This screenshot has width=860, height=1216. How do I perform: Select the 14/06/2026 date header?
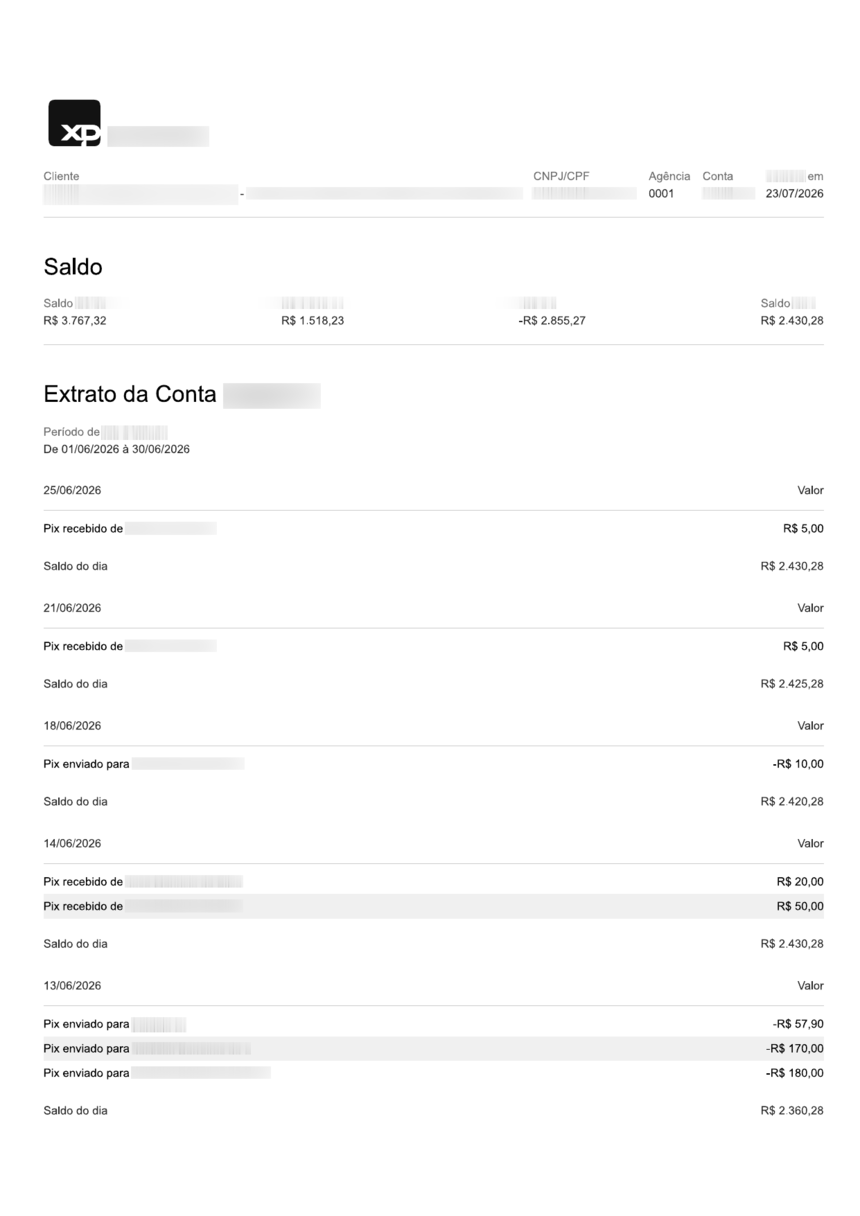[72, 843]
